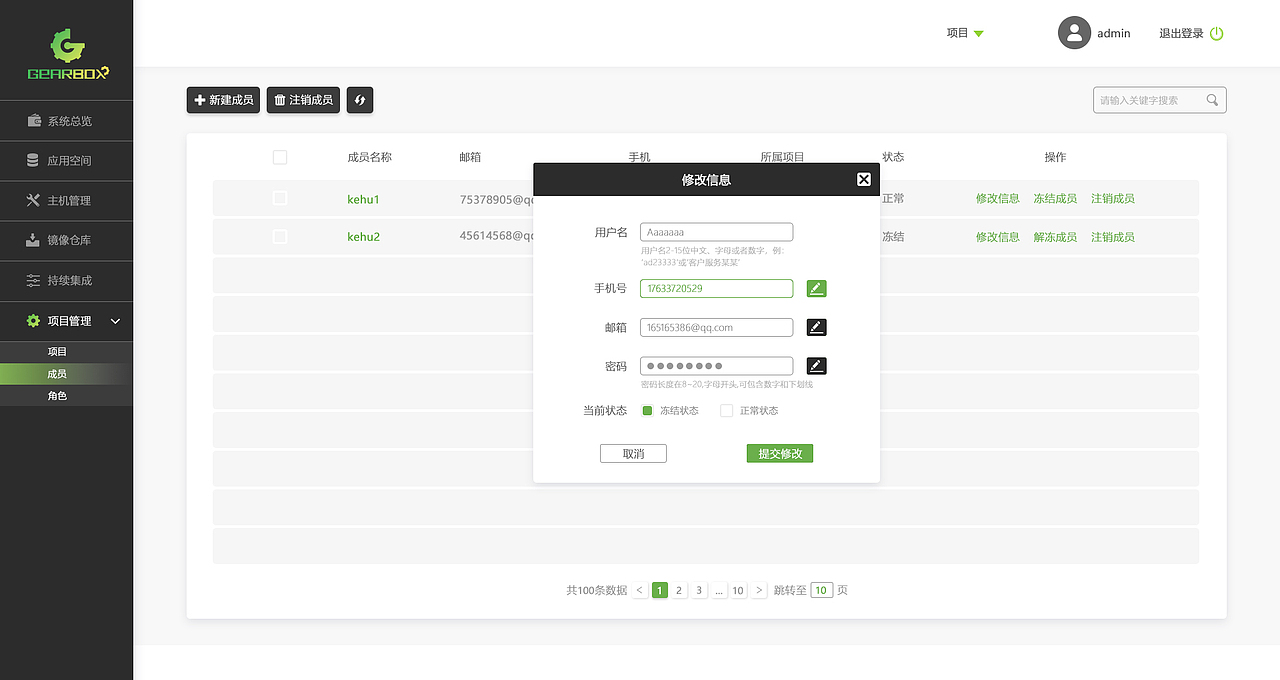Click 注销成员 for kehu1 row

[x=1113, y=199]
